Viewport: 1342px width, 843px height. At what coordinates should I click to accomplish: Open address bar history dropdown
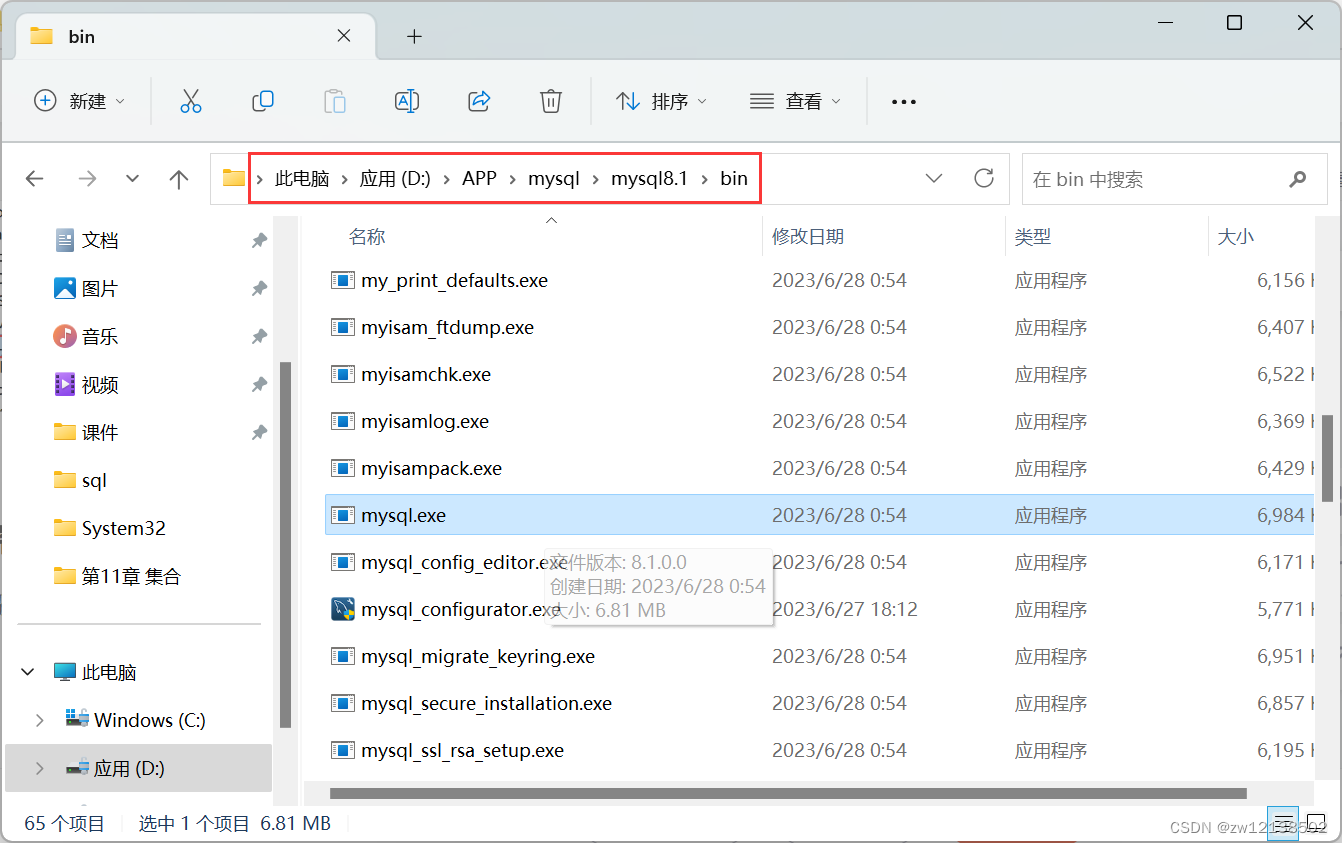pos(934,178)
